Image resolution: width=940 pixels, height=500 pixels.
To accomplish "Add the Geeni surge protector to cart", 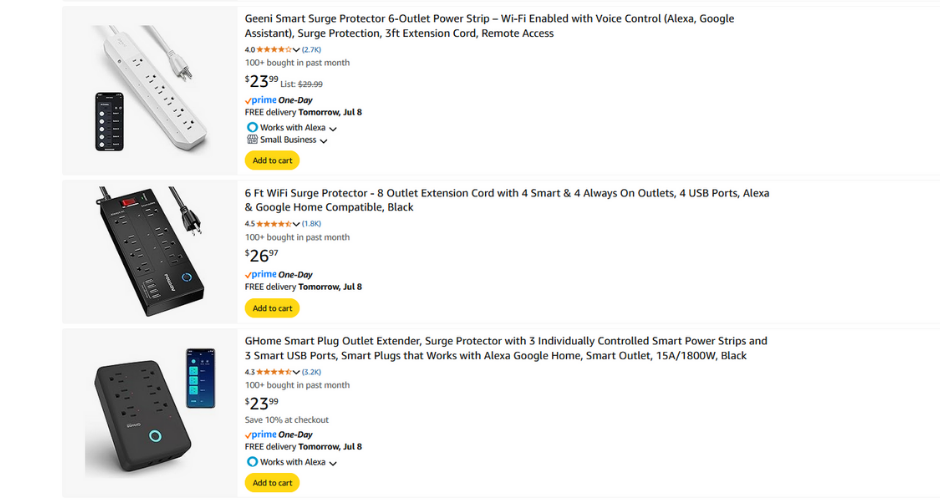I will (x=272, y=160).
